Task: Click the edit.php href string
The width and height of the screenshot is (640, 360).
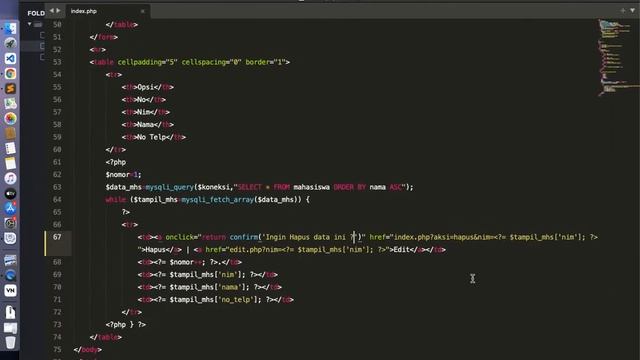Action: pos(307,249)
